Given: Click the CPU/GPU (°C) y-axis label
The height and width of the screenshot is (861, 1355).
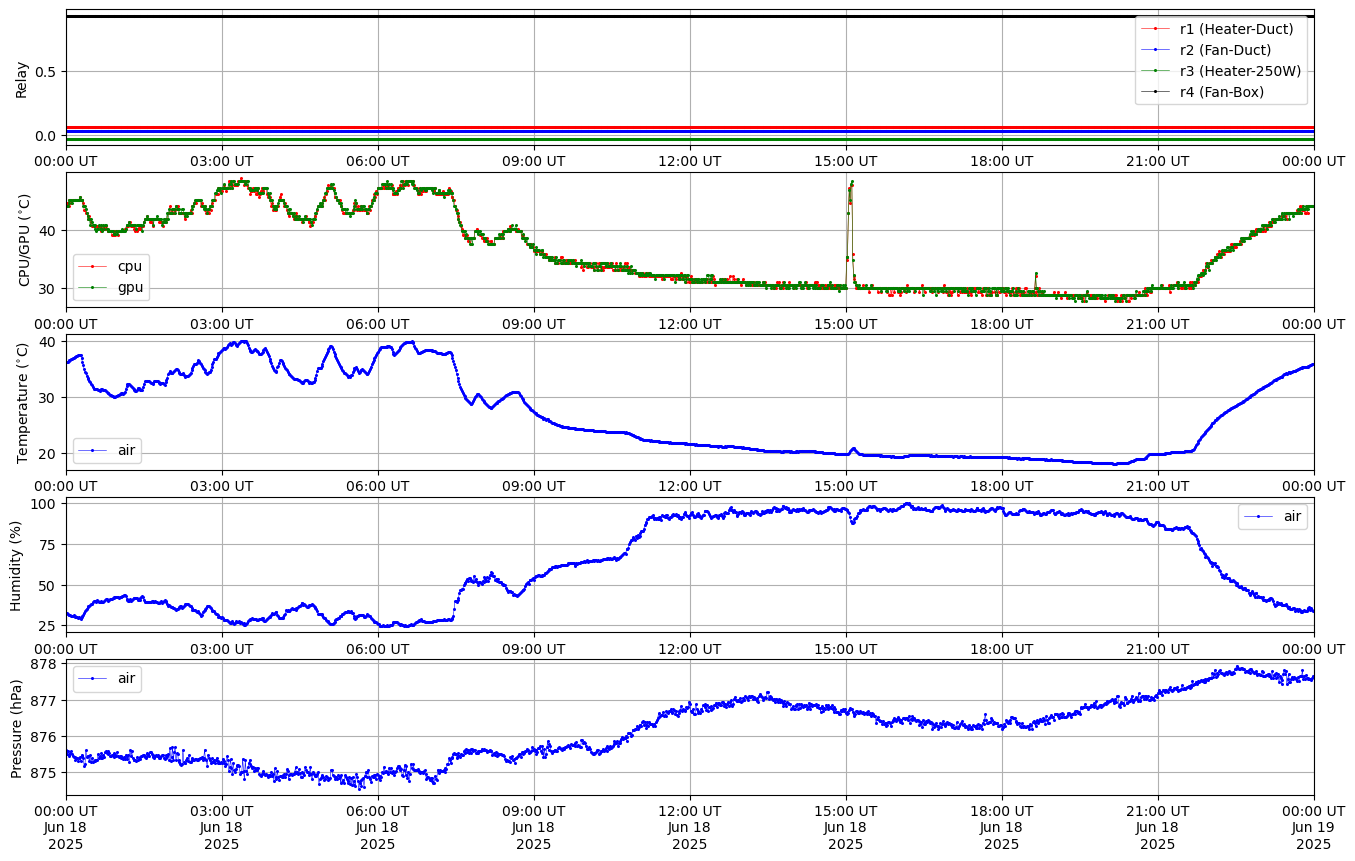Looking at the screenshot, I should tap(24, 240).
